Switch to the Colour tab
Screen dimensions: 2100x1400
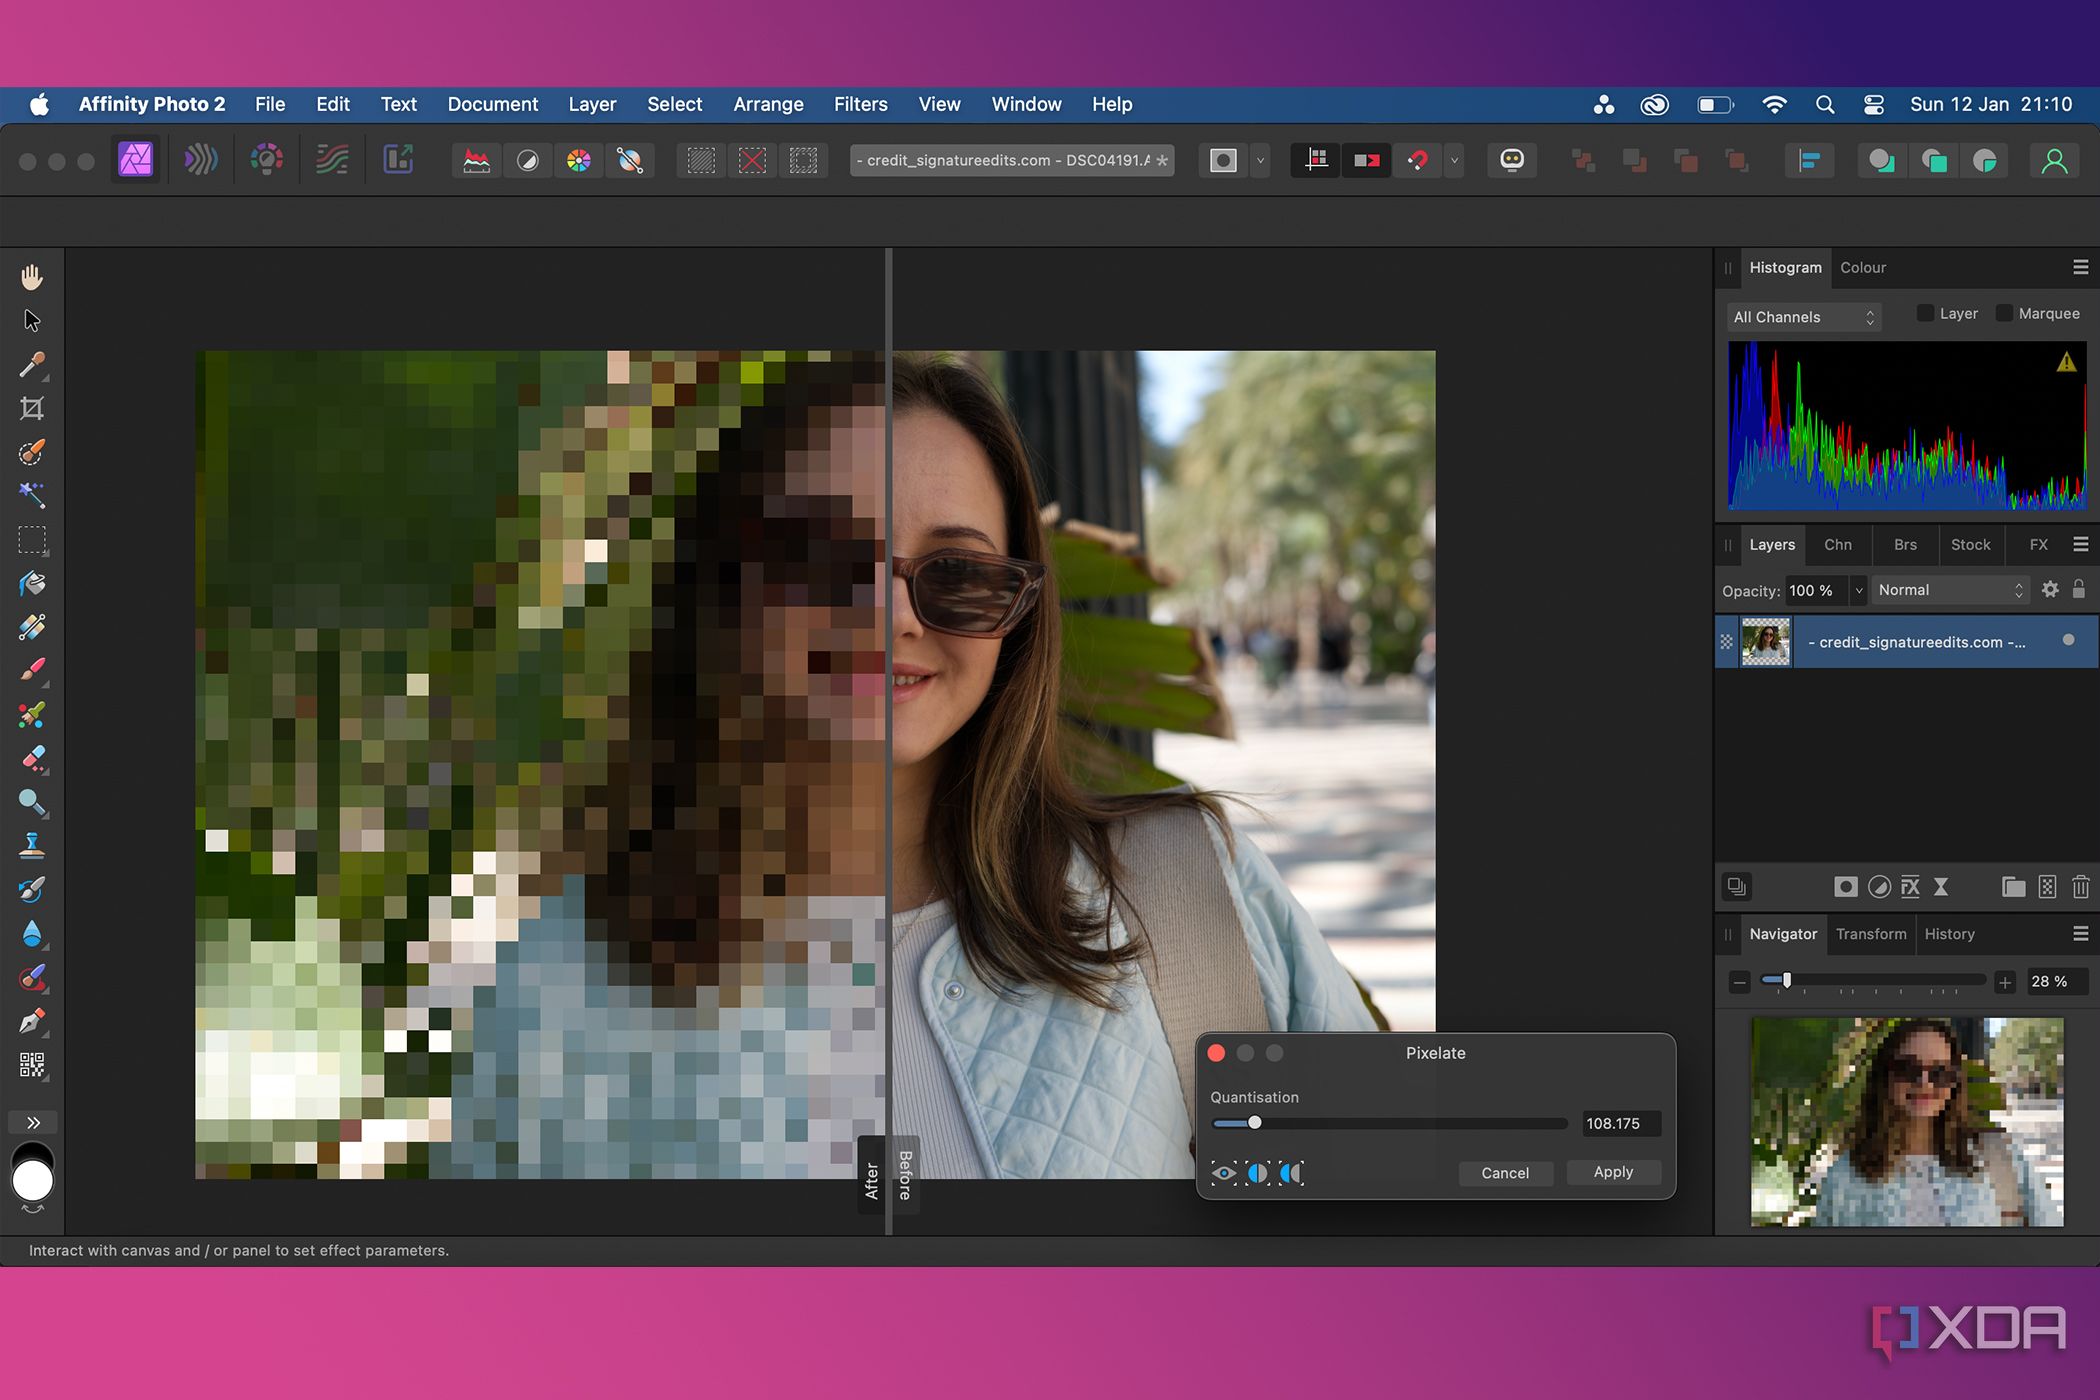coord(1863,267)
